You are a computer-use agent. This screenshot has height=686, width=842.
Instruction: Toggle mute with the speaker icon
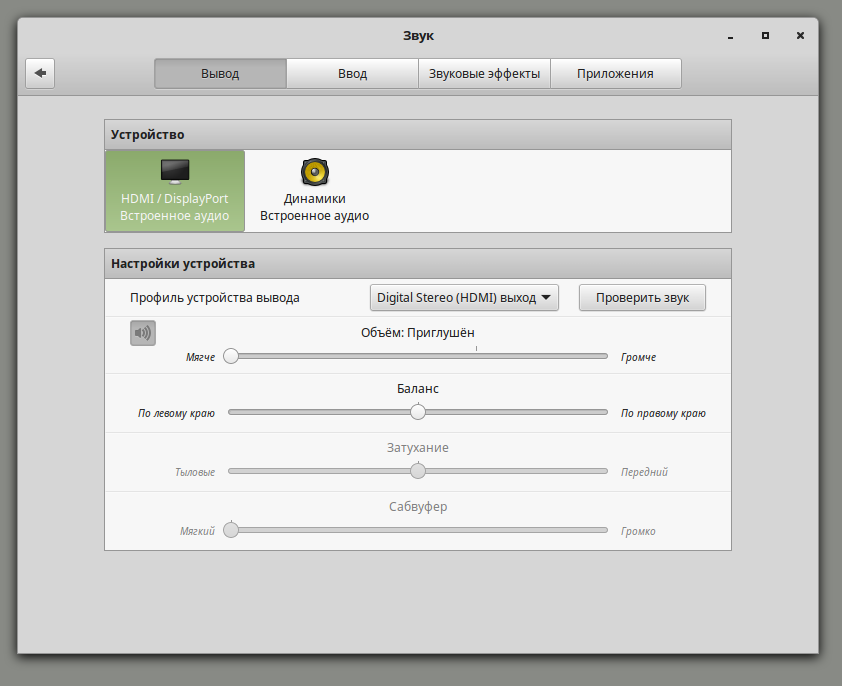point(143,333)
